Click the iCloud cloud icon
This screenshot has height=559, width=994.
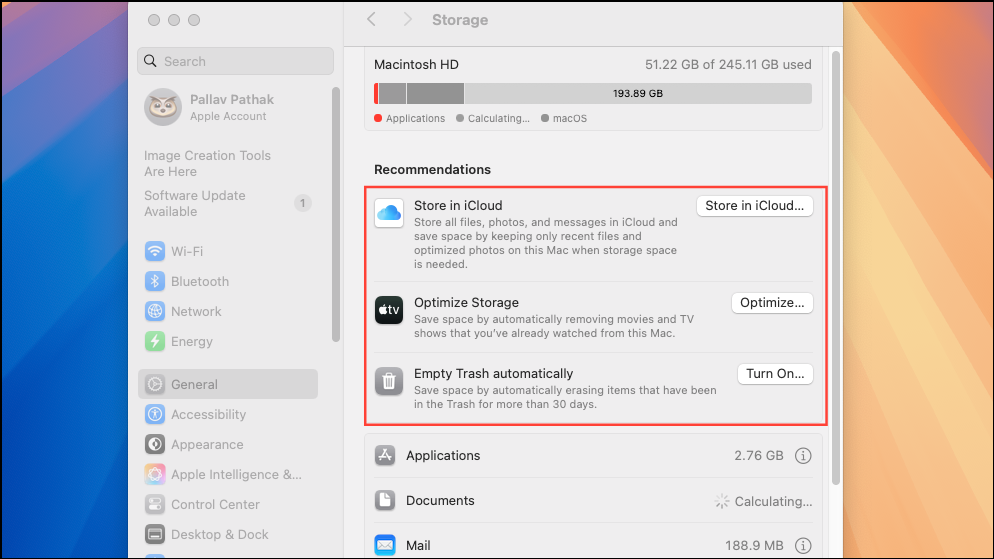389,213
